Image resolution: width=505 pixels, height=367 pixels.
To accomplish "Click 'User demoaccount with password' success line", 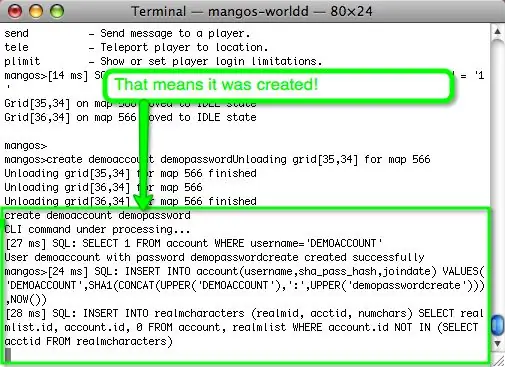I will pos(214,257).
